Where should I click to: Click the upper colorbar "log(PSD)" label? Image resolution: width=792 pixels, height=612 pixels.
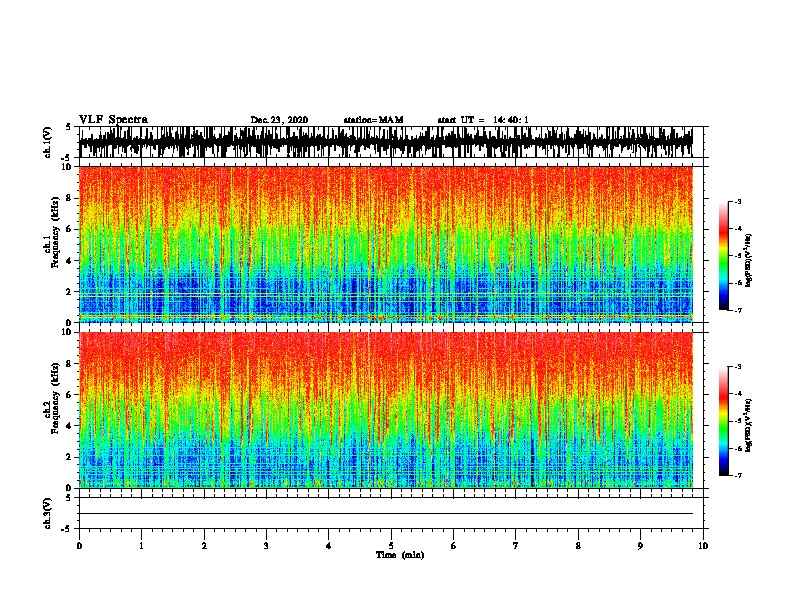[748, 259]
